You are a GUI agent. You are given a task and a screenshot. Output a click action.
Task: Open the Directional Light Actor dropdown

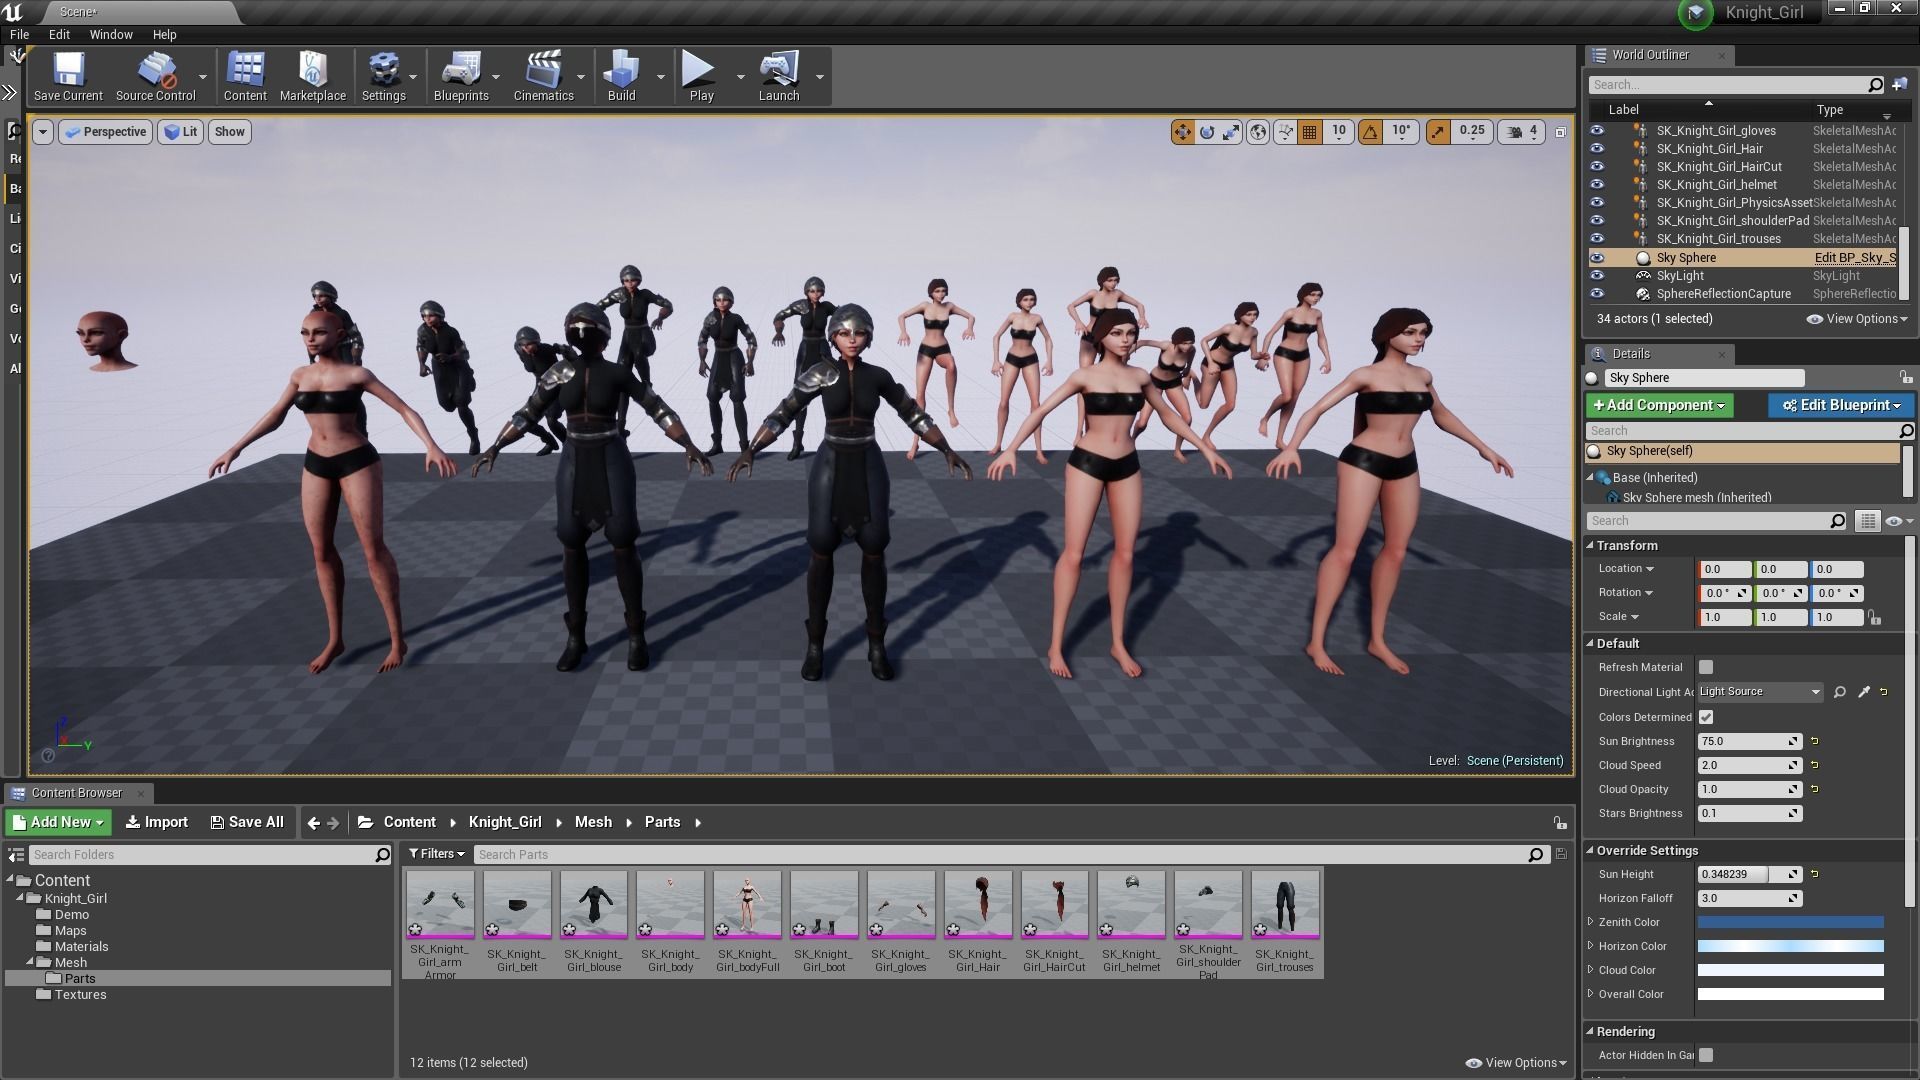click(1760, 692)
